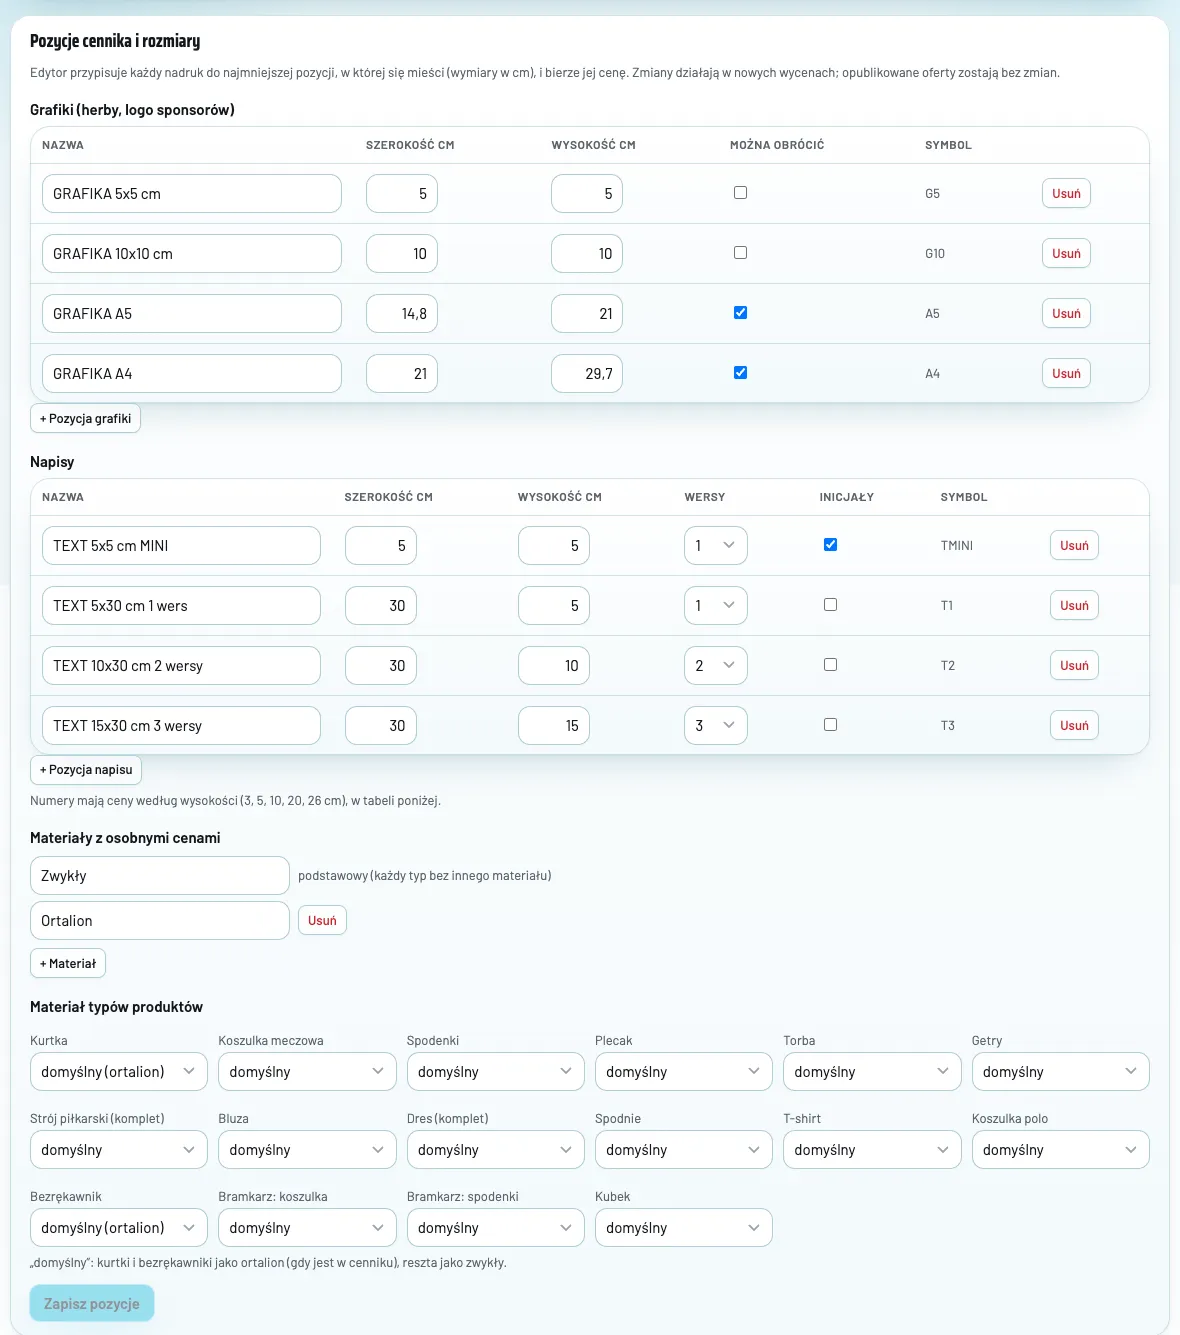
Task: Add a new text position
Action: [x=86, y=770]
